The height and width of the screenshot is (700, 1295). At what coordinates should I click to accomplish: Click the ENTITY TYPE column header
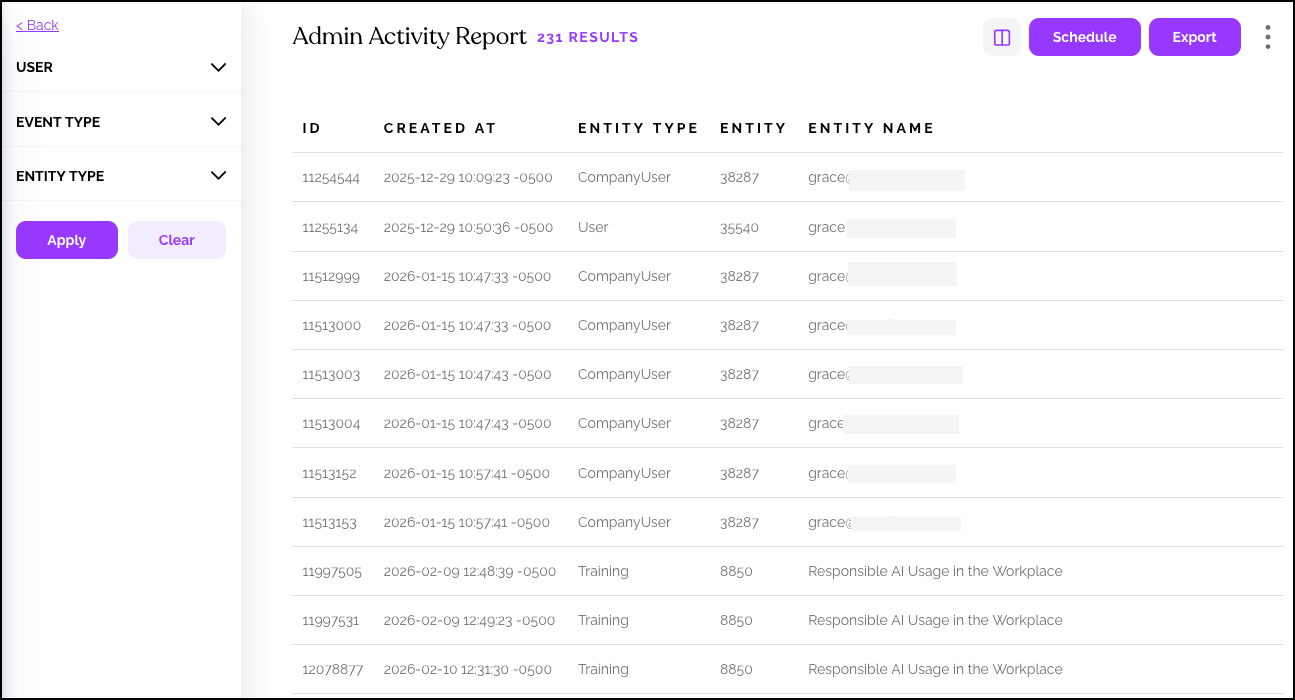click(638, 128)
